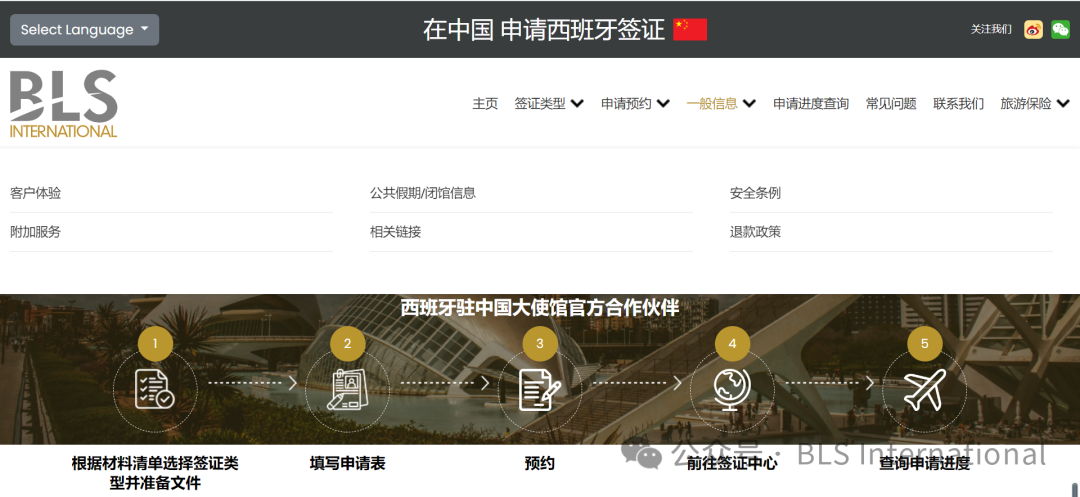Expand the 申请预约 menu chevron

[x=663, y=104]
